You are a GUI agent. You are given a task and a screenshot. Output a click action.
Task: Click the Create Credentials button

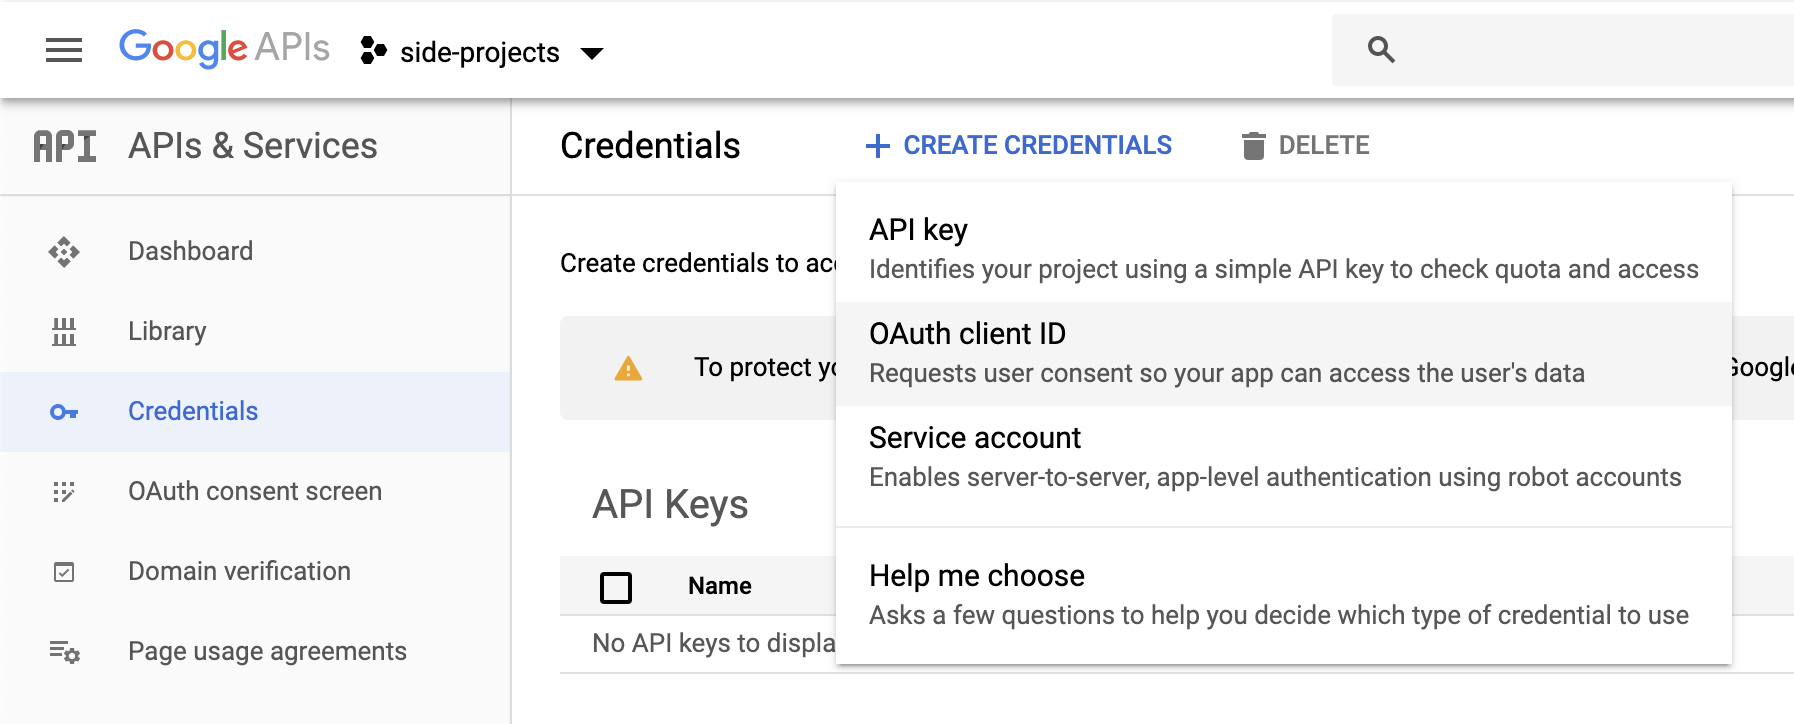click(1019, 146)
